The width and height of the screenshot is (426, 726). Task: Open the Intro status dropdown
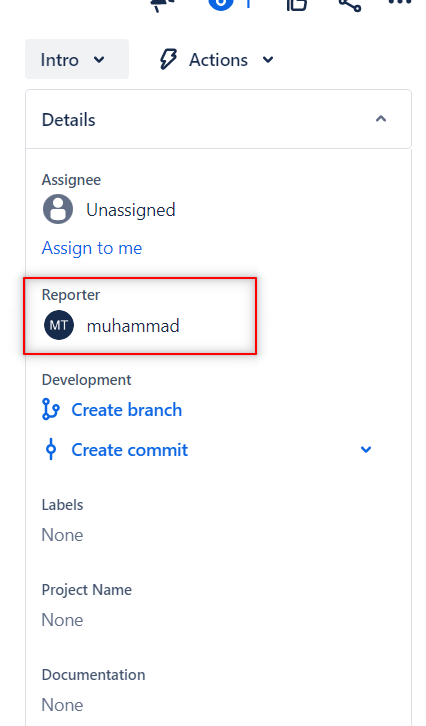click(77, 59)
